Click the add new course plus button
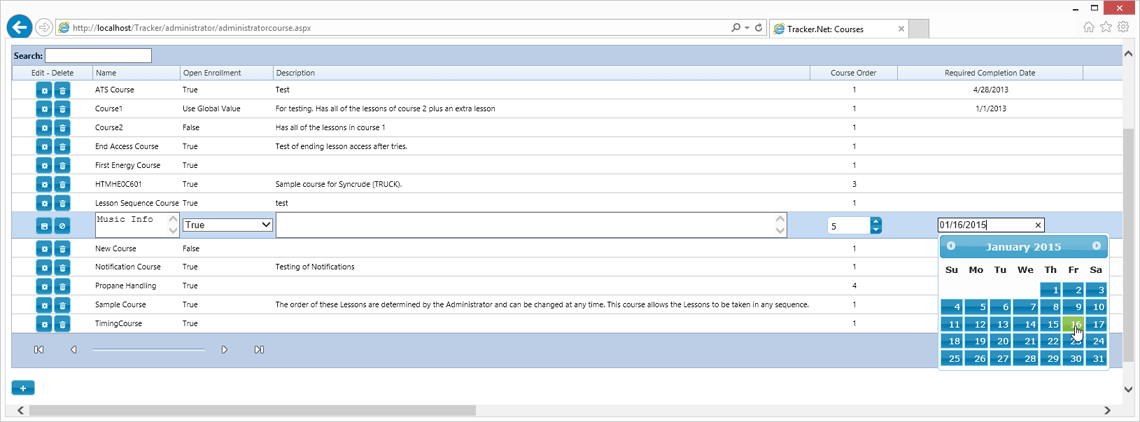Viewport: 1140px width, 422px height. click(23, 389)
